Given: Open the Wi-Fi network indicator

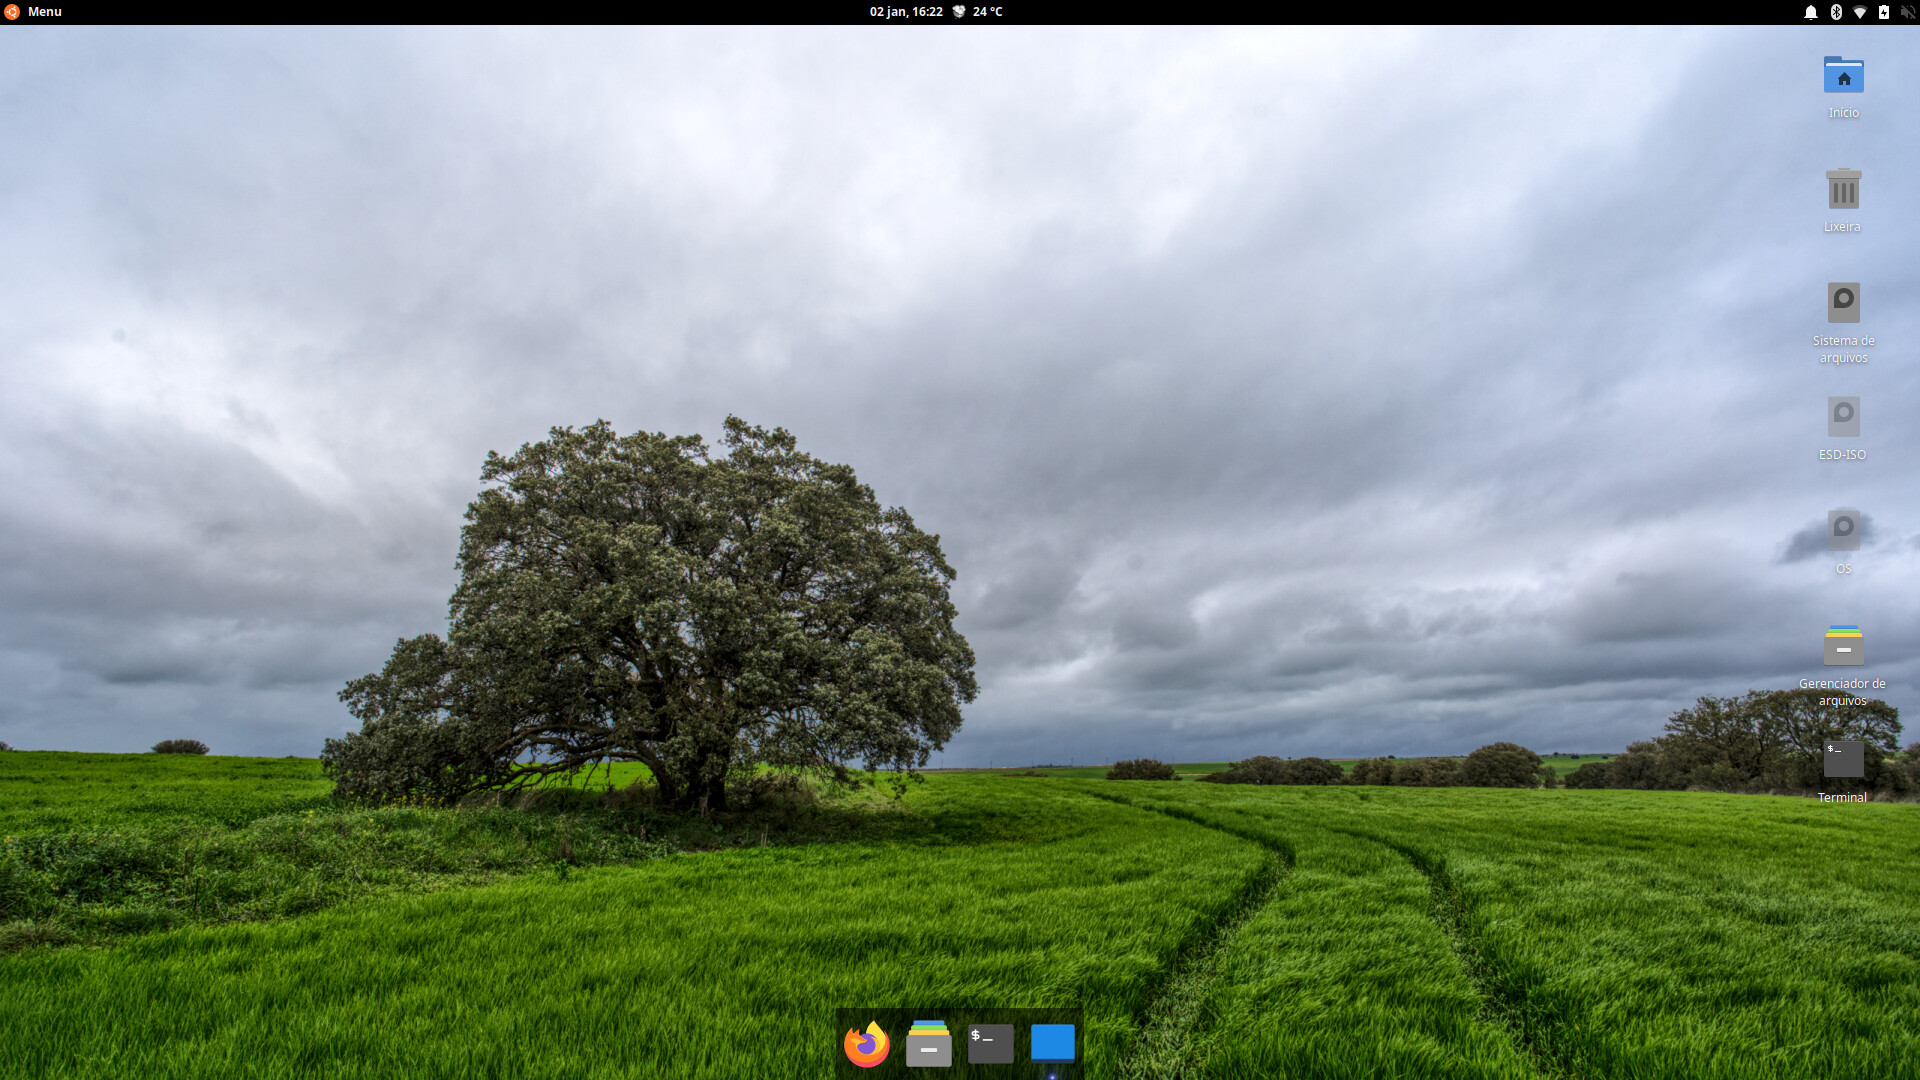Looking at the screenshot, I should 1860,12.
